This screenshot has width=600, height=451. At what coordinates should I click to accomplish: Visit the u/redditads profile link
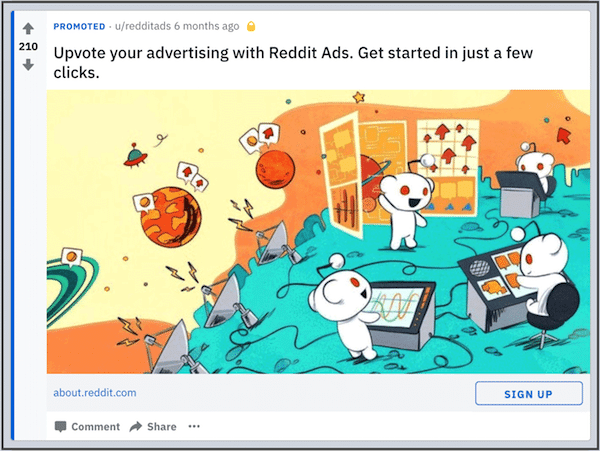[x=143, y=26]
